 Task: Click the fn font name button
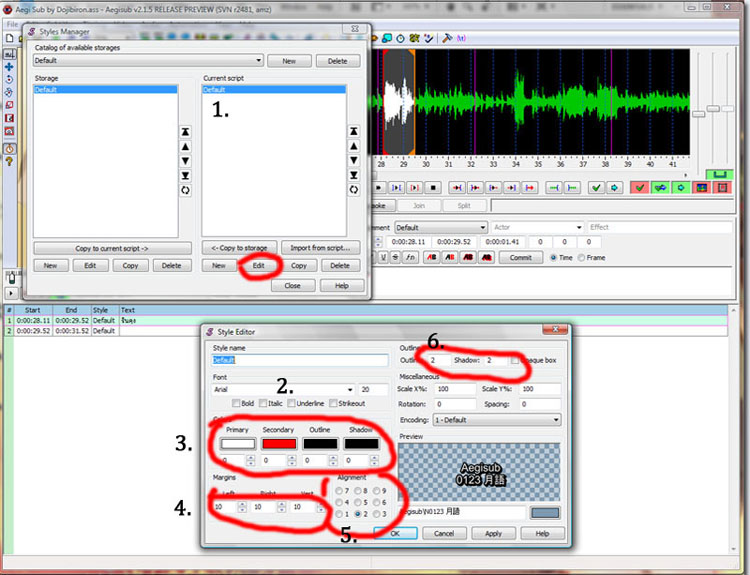(410, 257)
